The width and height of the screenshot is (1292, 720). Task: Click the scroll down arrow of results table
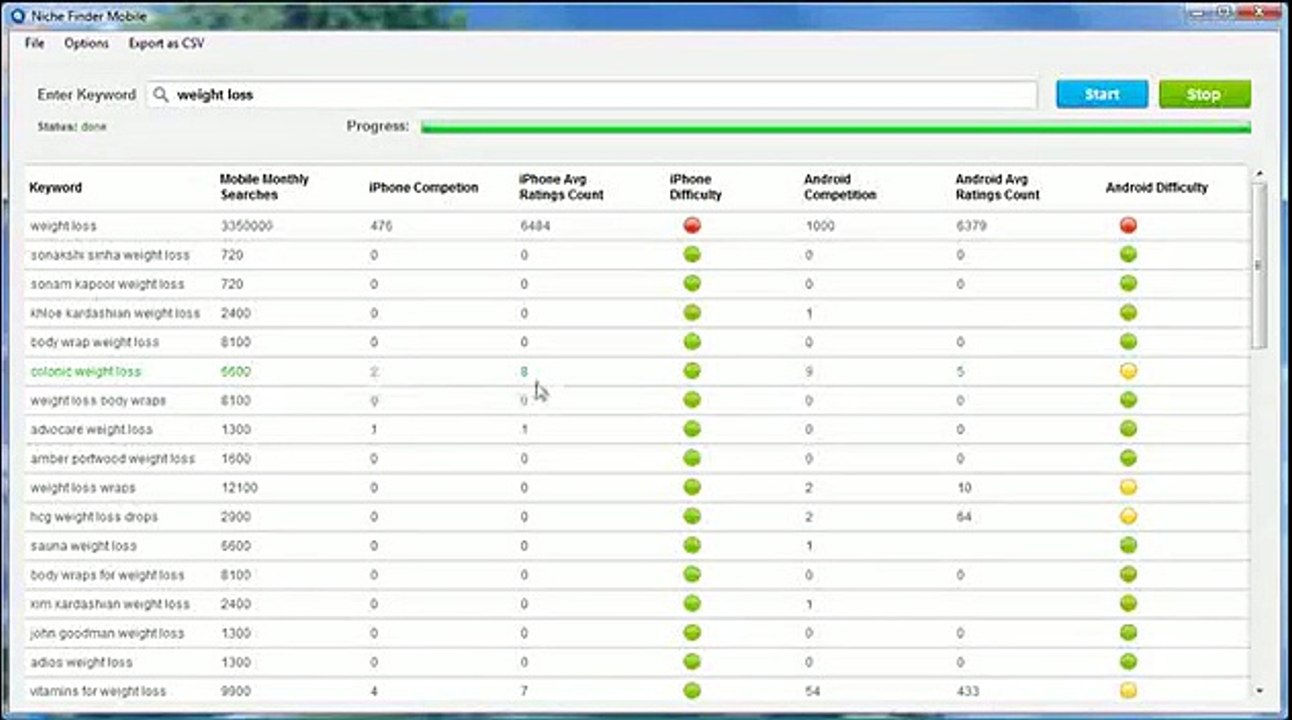pyautogui.click(x=1259, y=691)
